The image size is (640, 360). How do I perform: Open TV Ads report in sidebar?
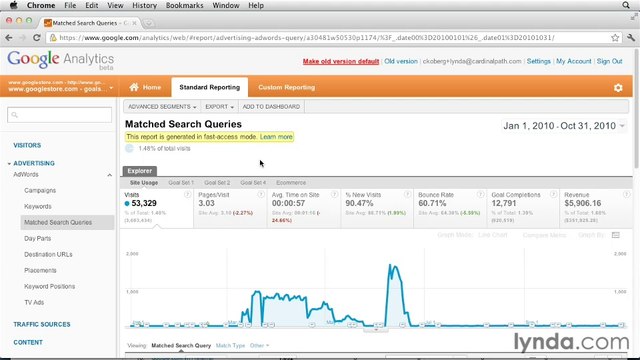click(34, 302)
